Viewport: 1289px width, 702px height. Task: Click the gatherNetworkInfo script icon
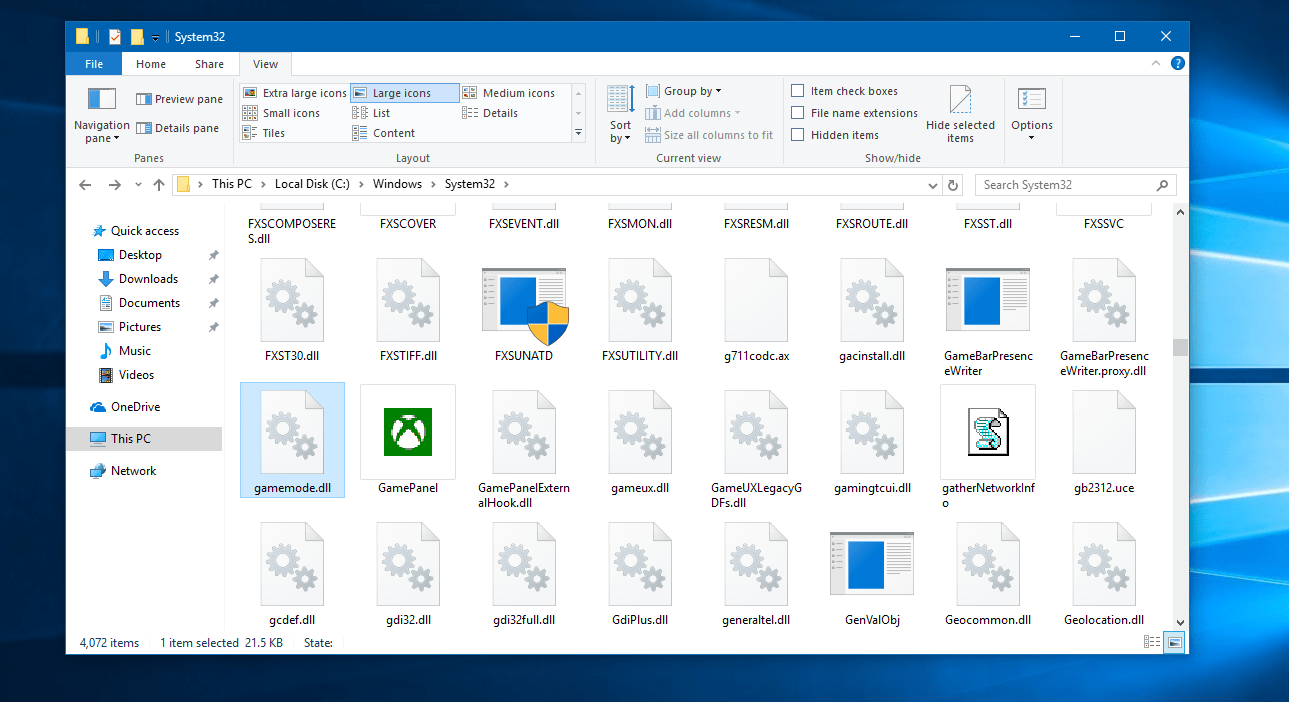[x=987, y=432]
